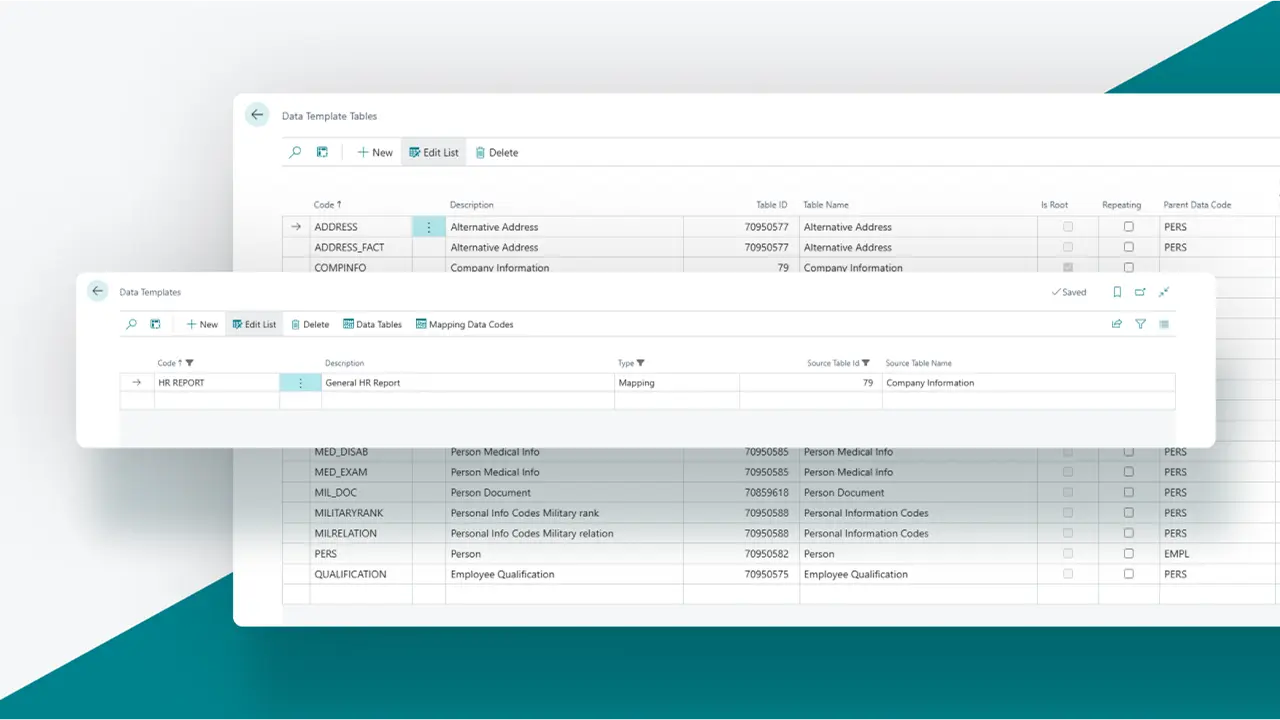
Task: Click the share to Excel icon
Action: (1117, 324)
